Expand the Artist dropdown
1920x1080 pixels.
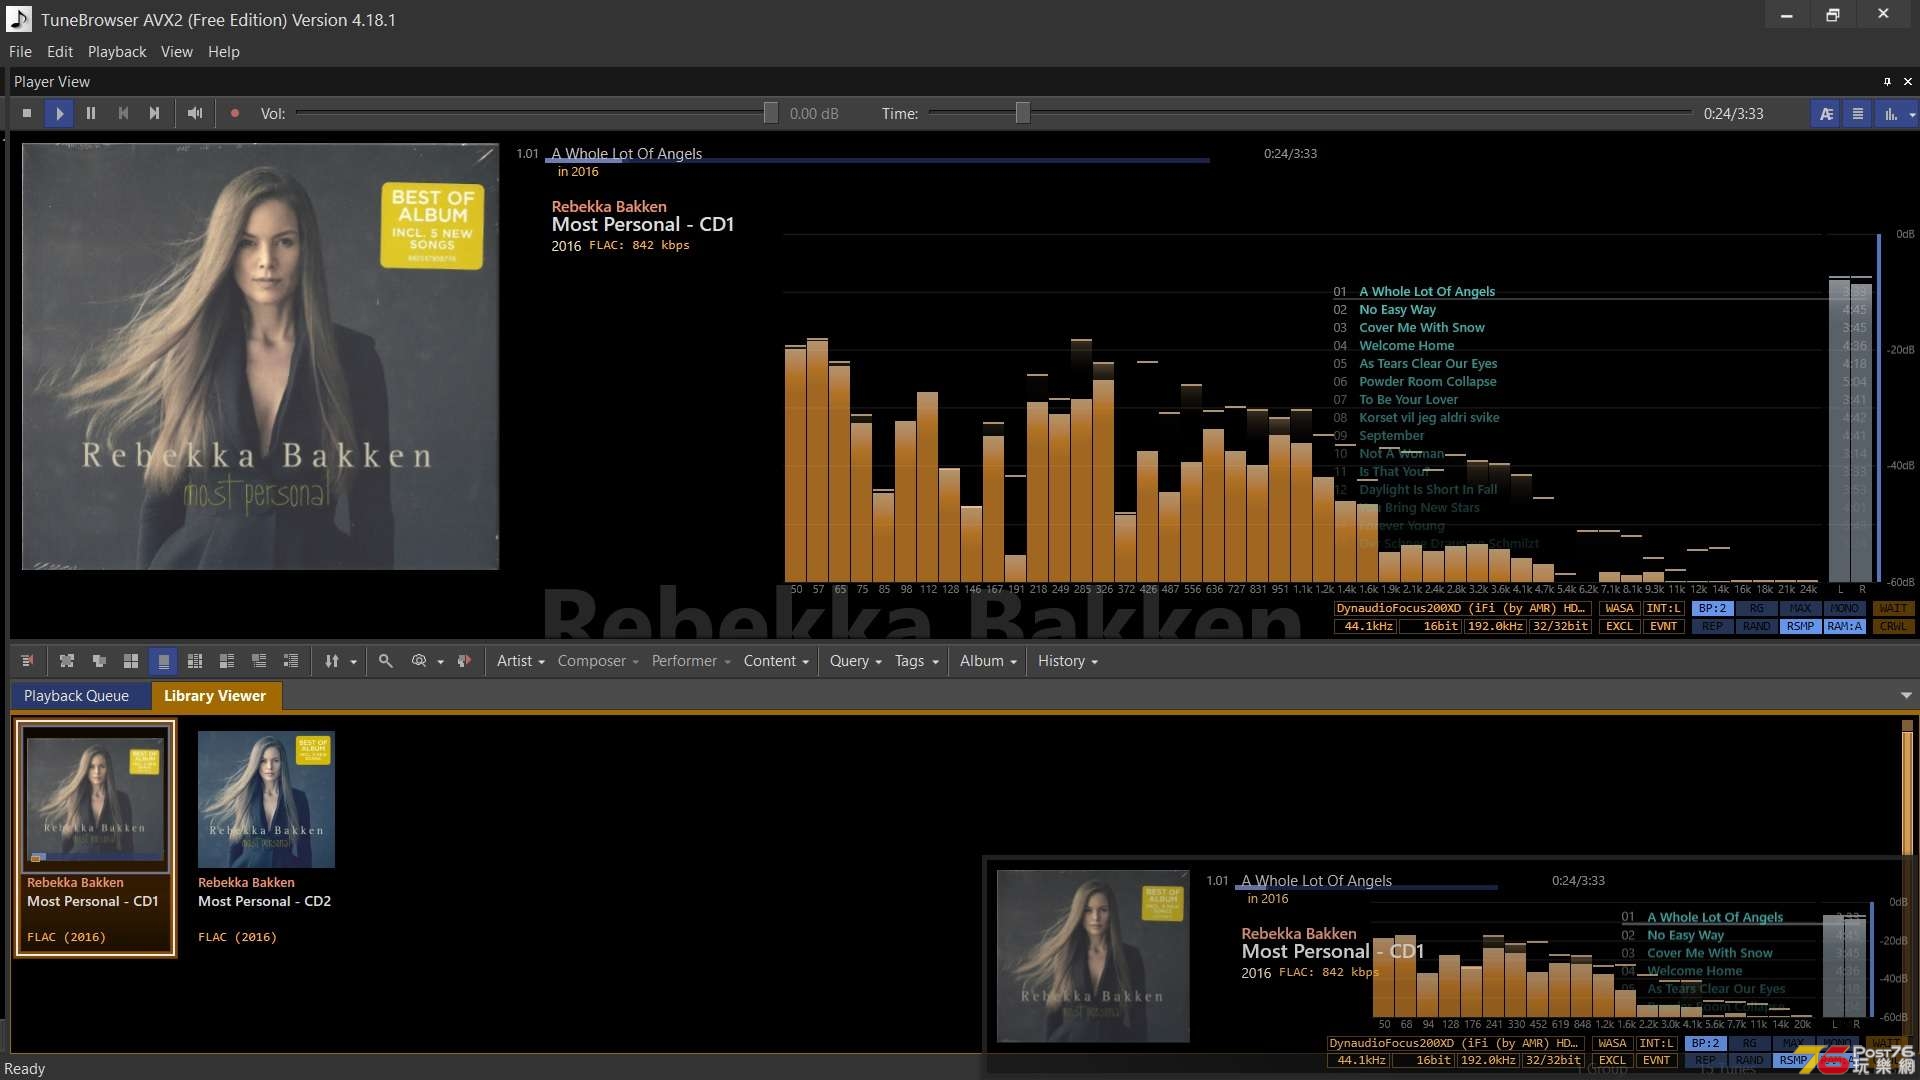coord(520,661)
